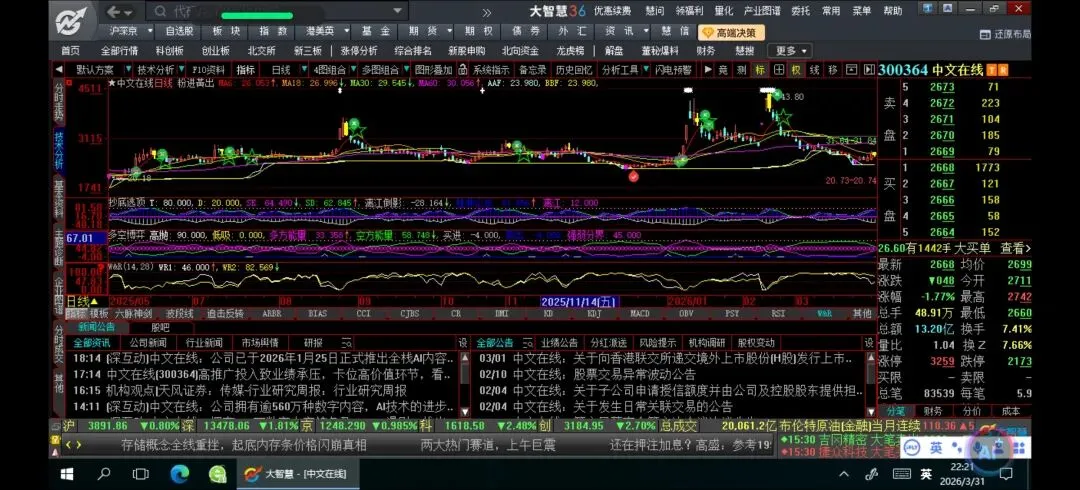The image size is (1080, 490).
Task: Switch to 分笔 tab in quote panel
Action: [x=896, y=411]
